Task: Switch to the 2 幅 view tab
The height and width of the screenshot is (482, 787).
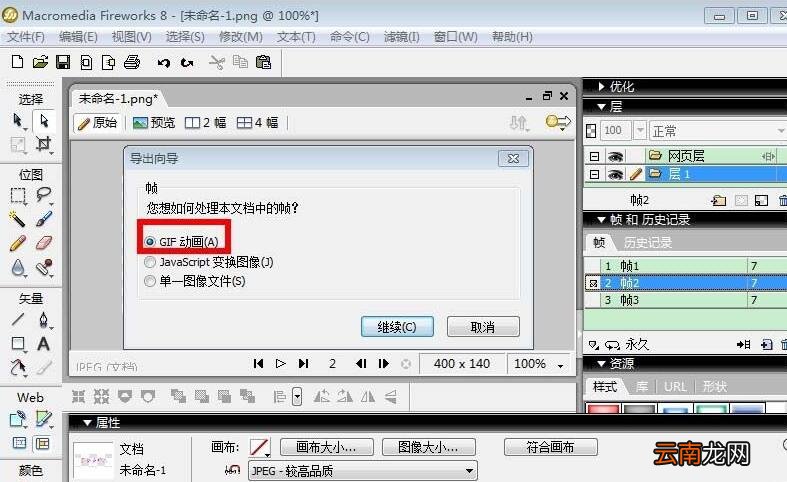Action: 205,123
